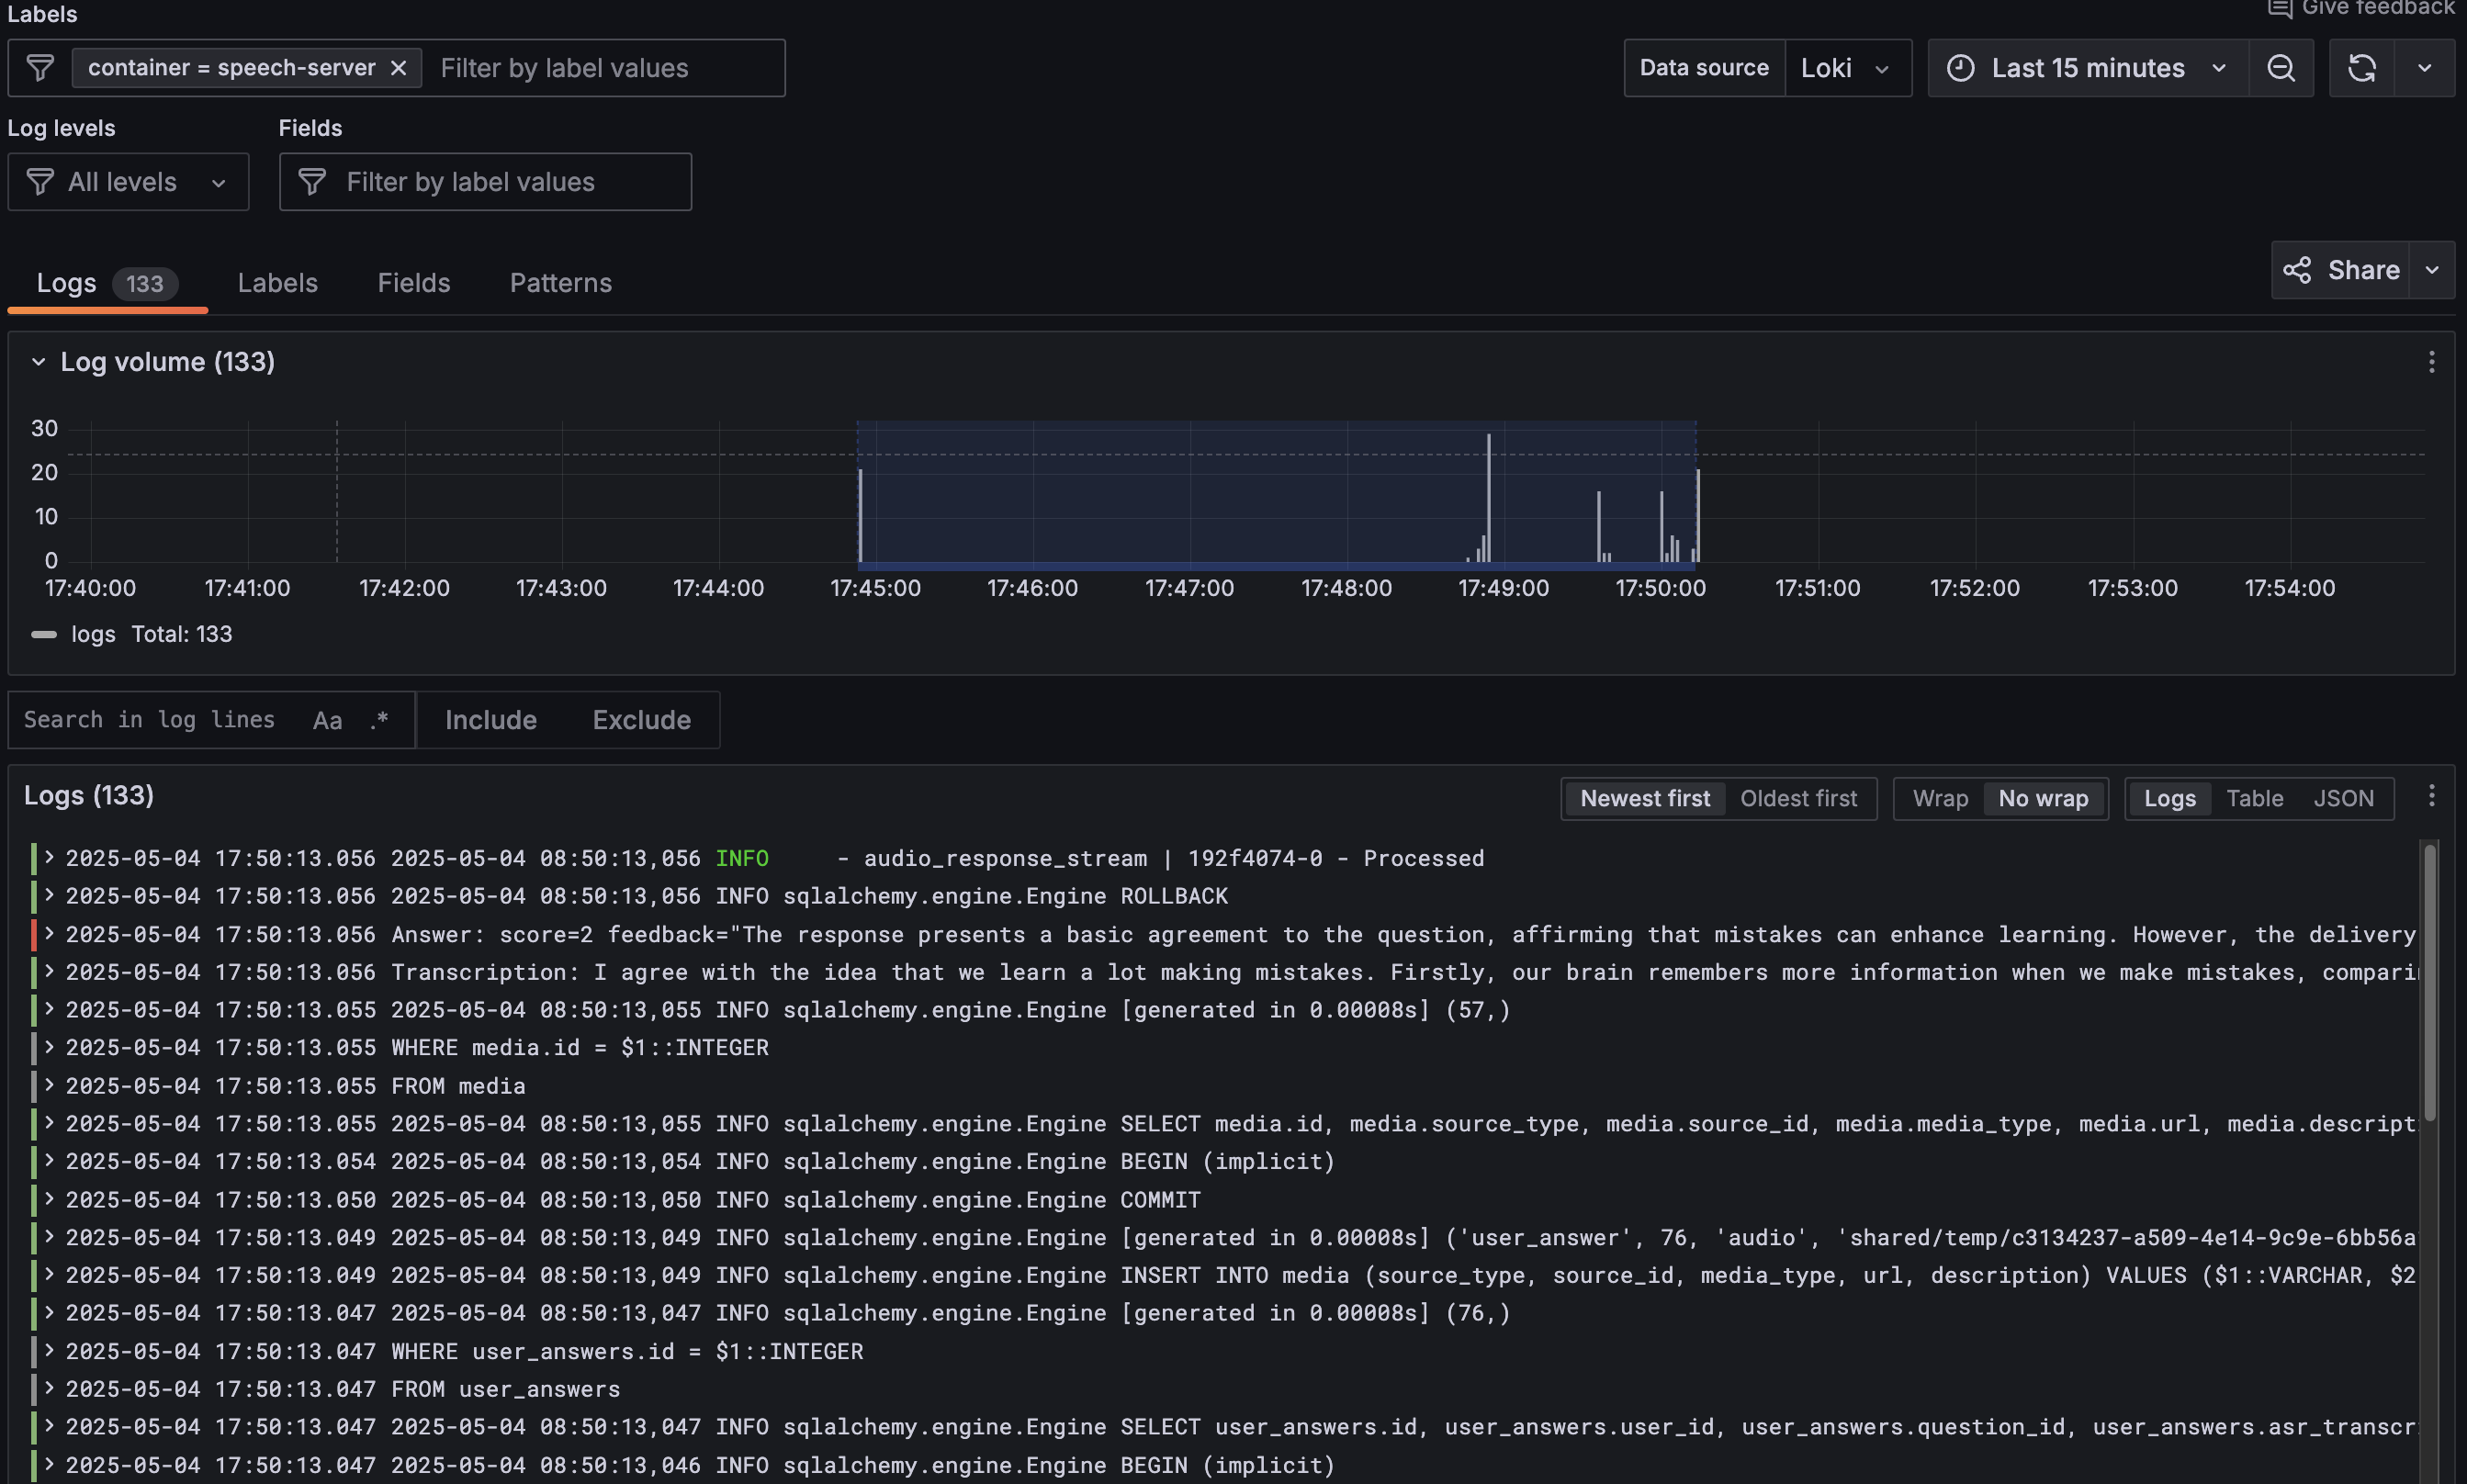This screenshot has height=1484, width=2467.
Task: Click the Give feedback link
Action: [2360, 8]
